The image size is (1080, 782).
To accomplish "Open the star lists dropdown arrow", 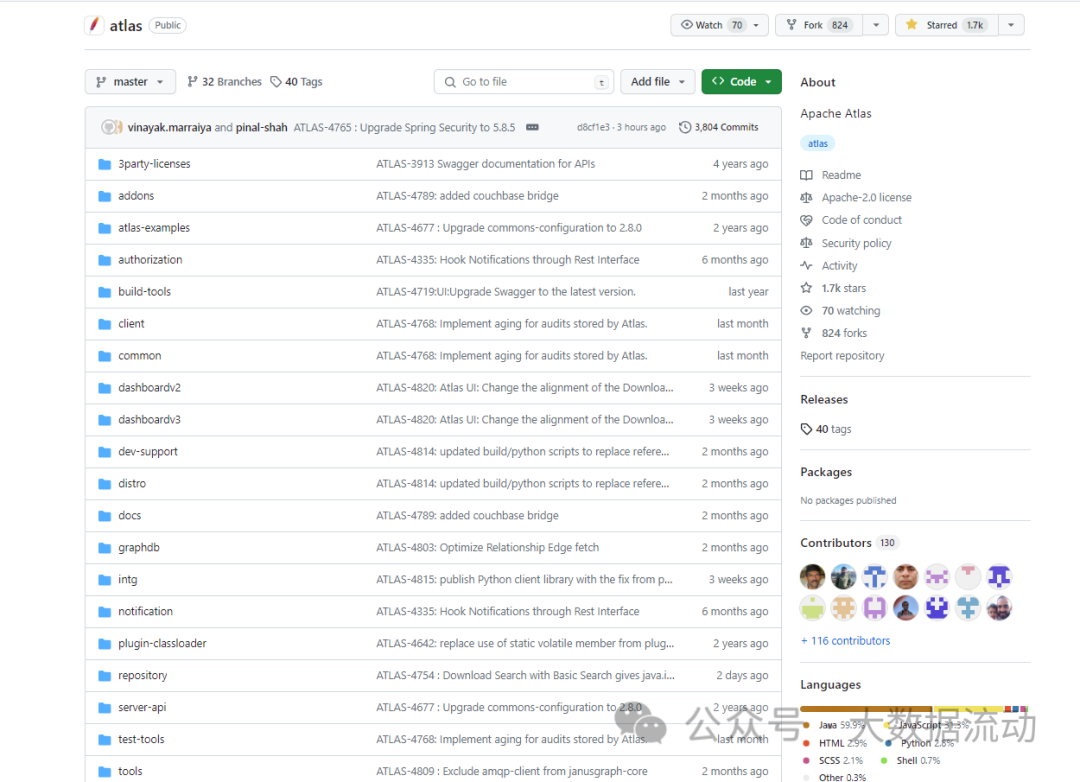I will coord(1011,25).
